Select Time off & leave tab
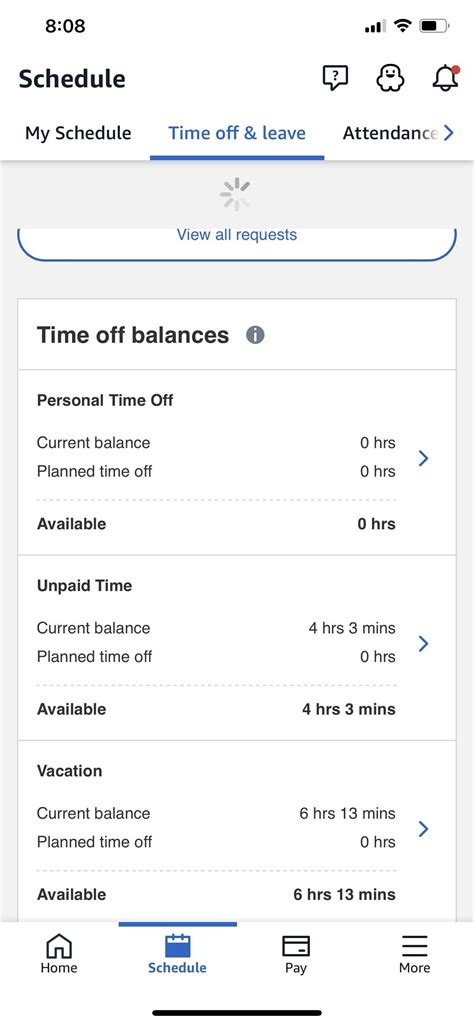 click(237, 133)
